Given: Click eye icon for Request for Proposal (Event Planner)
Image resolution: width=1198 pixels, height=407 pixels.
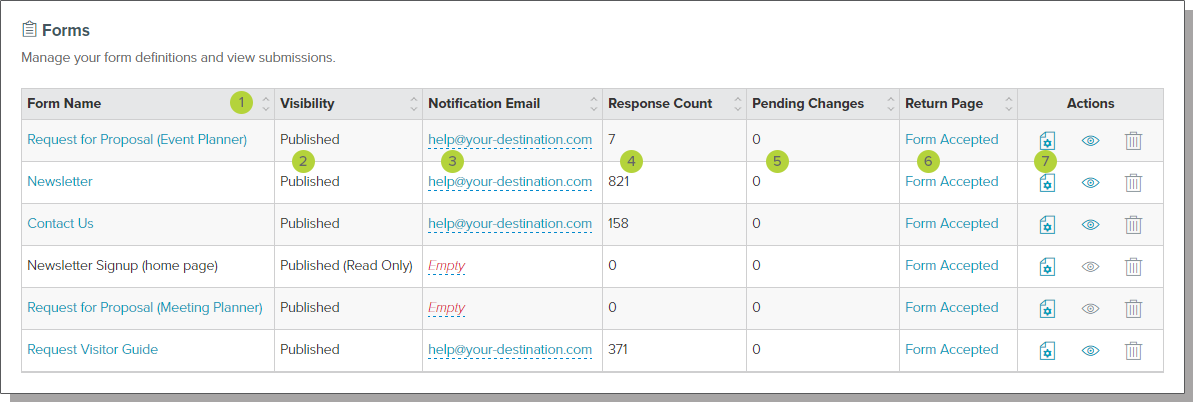Looking at the screenshot, I should (1091, 140).
